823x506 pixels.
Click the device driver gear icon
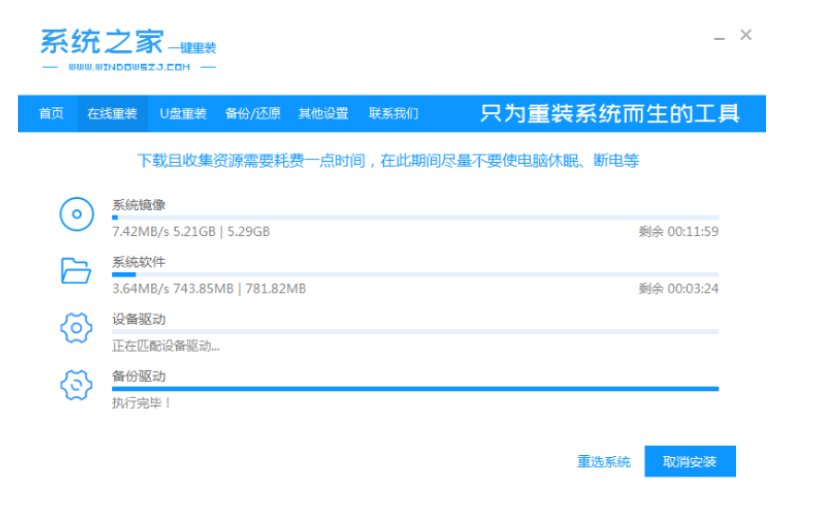76,328
